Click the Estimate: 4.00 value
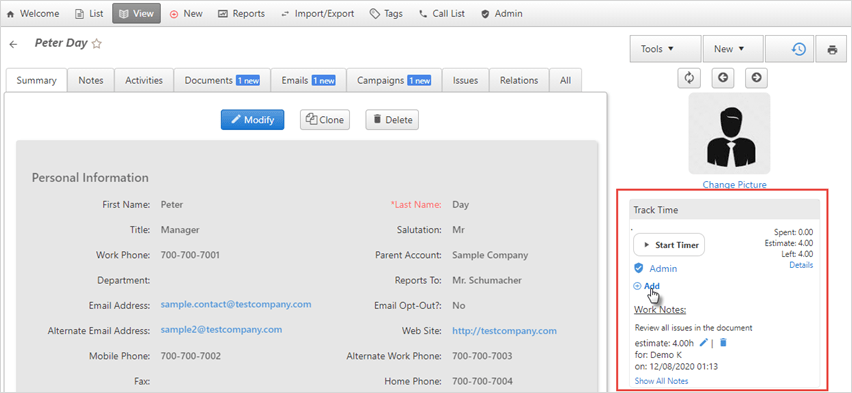Screen dimensions: 852x393 click(x=788, y=243)
